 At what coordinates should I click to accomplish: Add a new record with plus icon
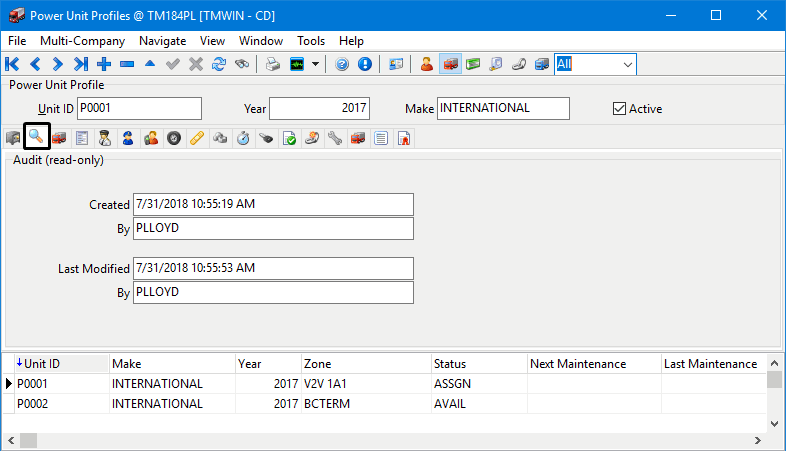coord(103,64)
